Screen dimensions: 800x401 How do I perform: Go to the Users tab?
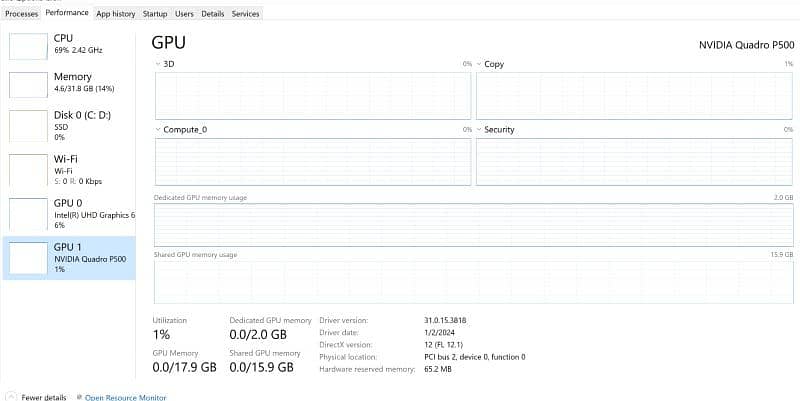point(184,14)
